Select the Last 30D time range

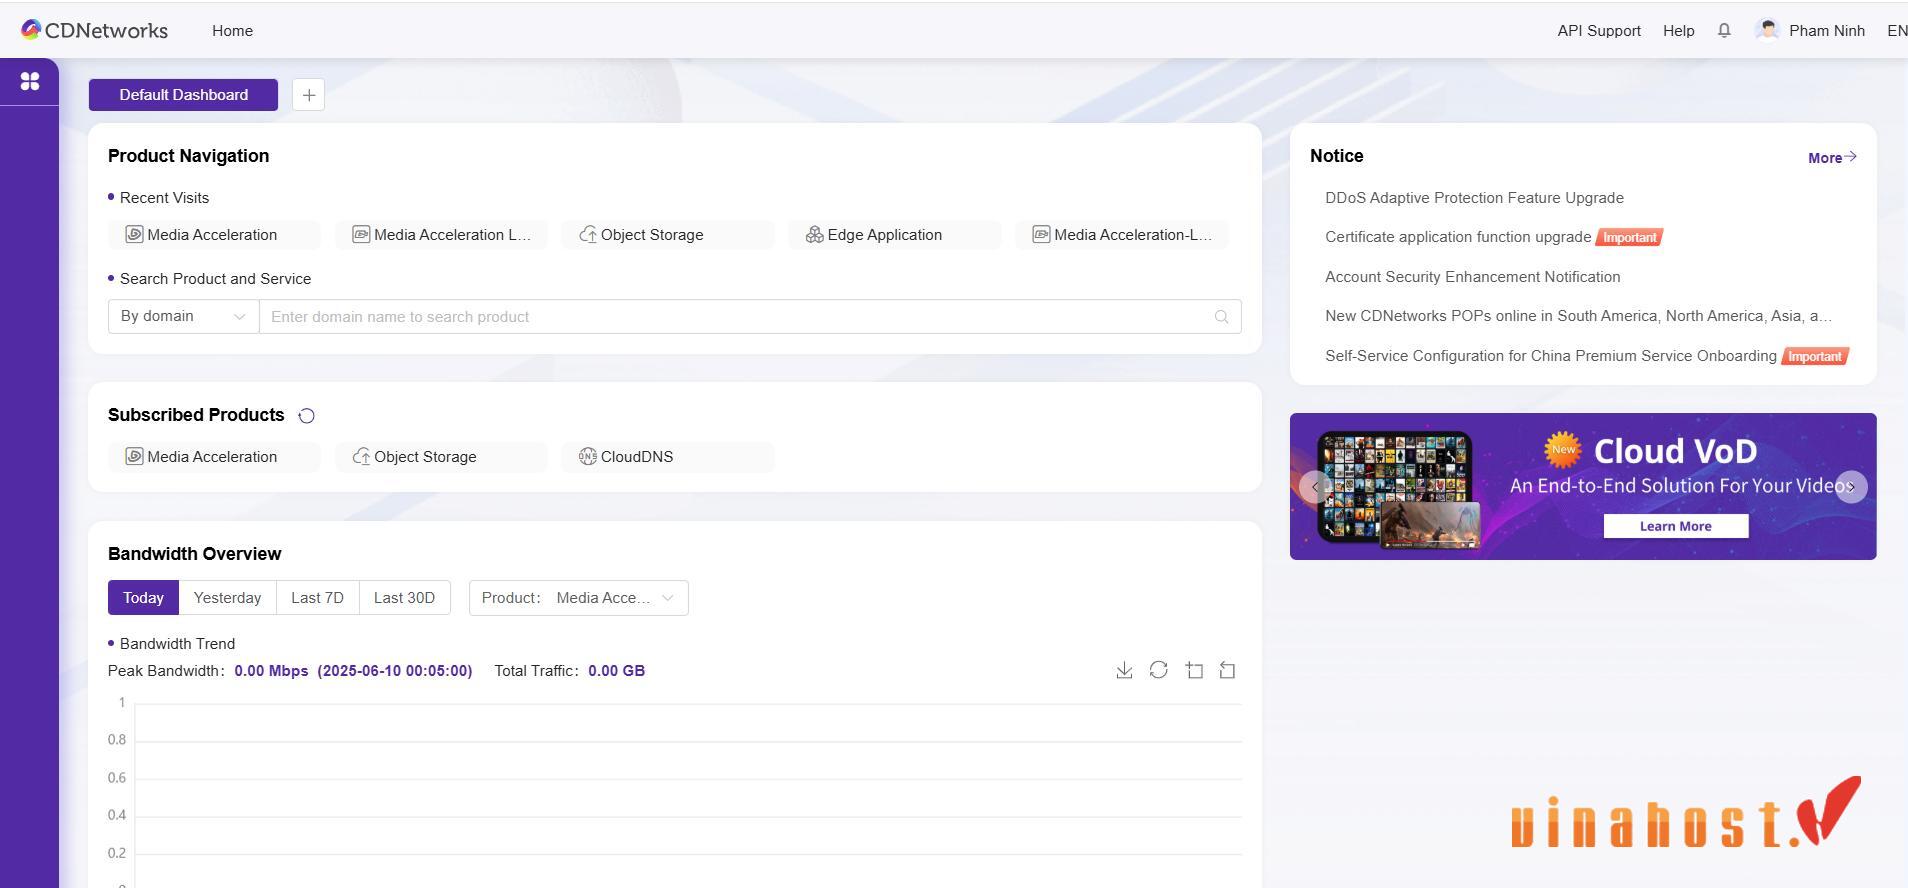tap(404, 598)
